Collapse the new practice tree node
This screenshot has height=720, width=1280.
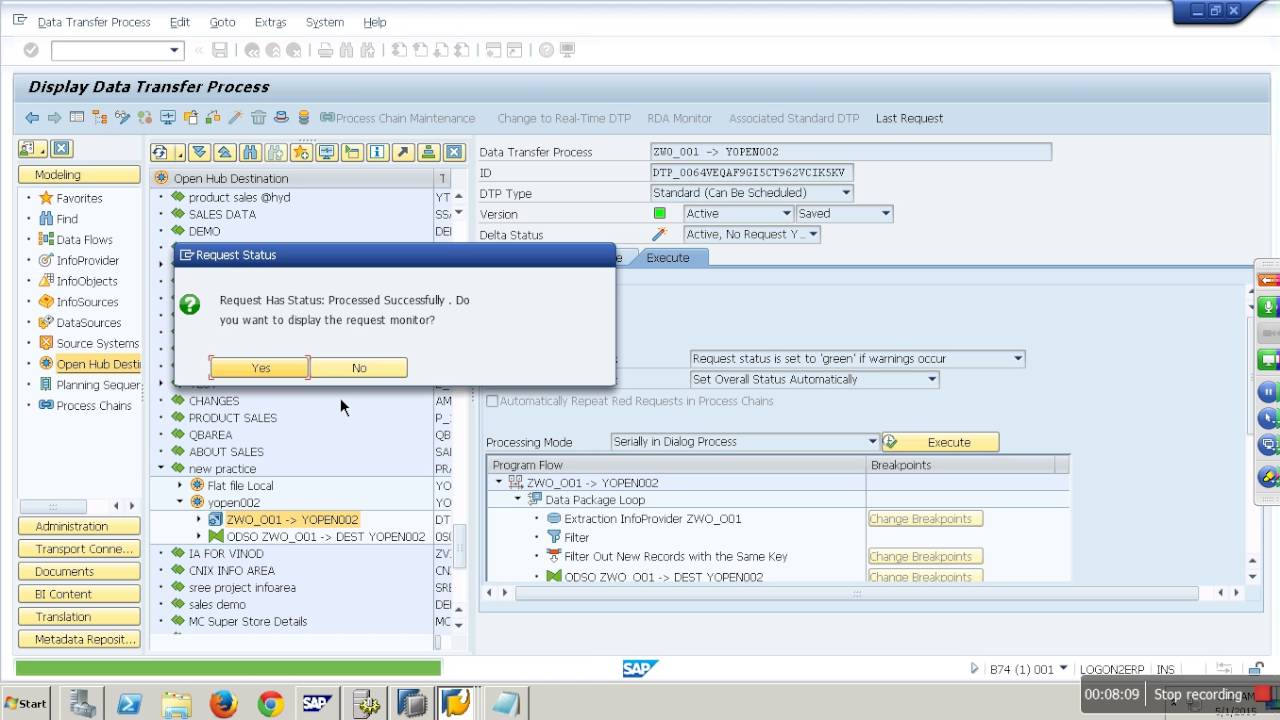[161, 468]
